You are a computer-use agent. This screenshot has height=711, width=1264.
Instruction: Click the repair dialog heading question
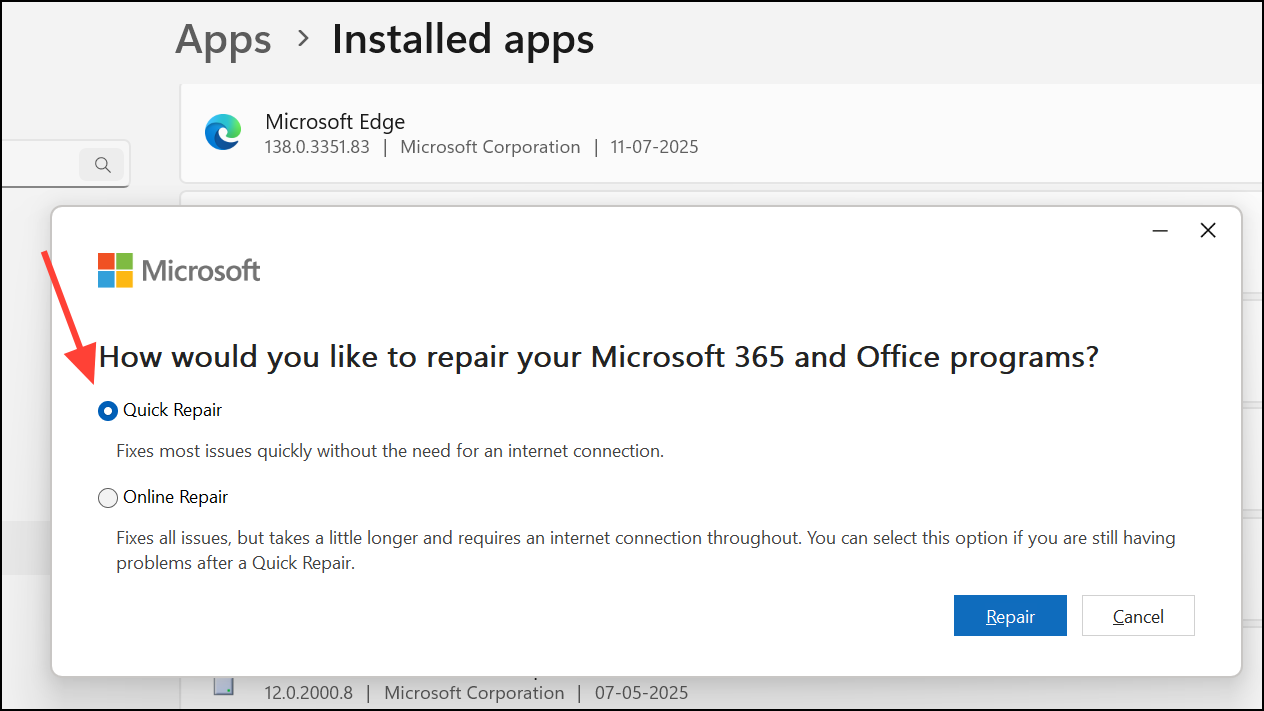pos(598,357)
